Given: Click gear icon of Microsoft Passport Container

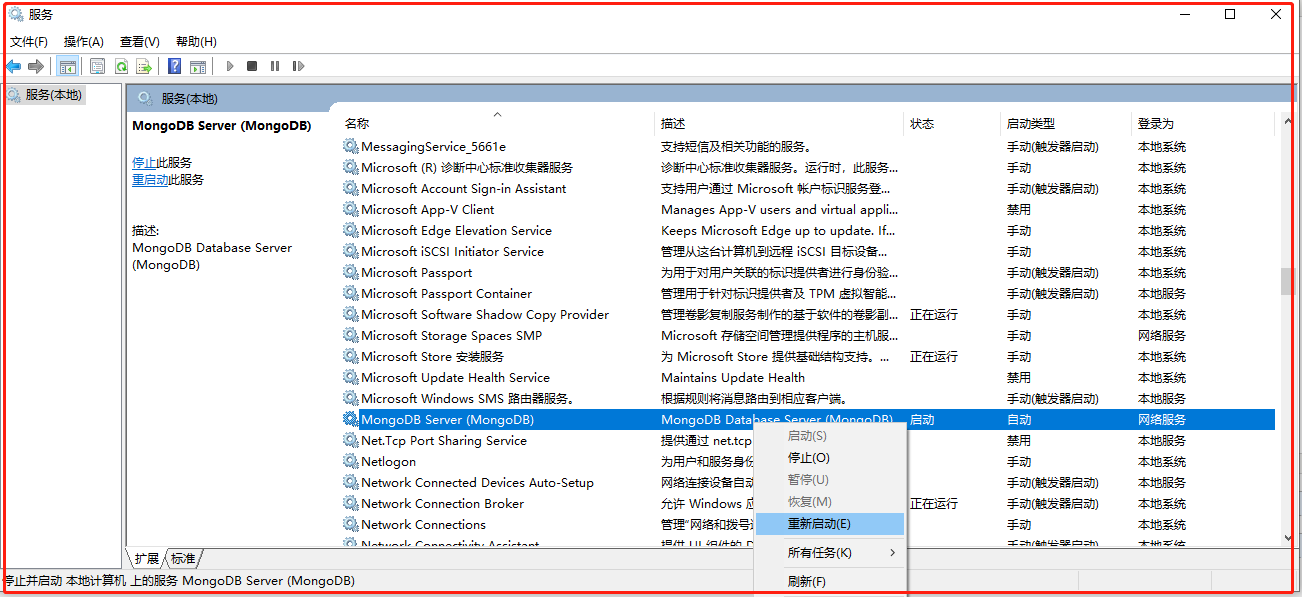Looking at the screenshot, I should (351, 293).
